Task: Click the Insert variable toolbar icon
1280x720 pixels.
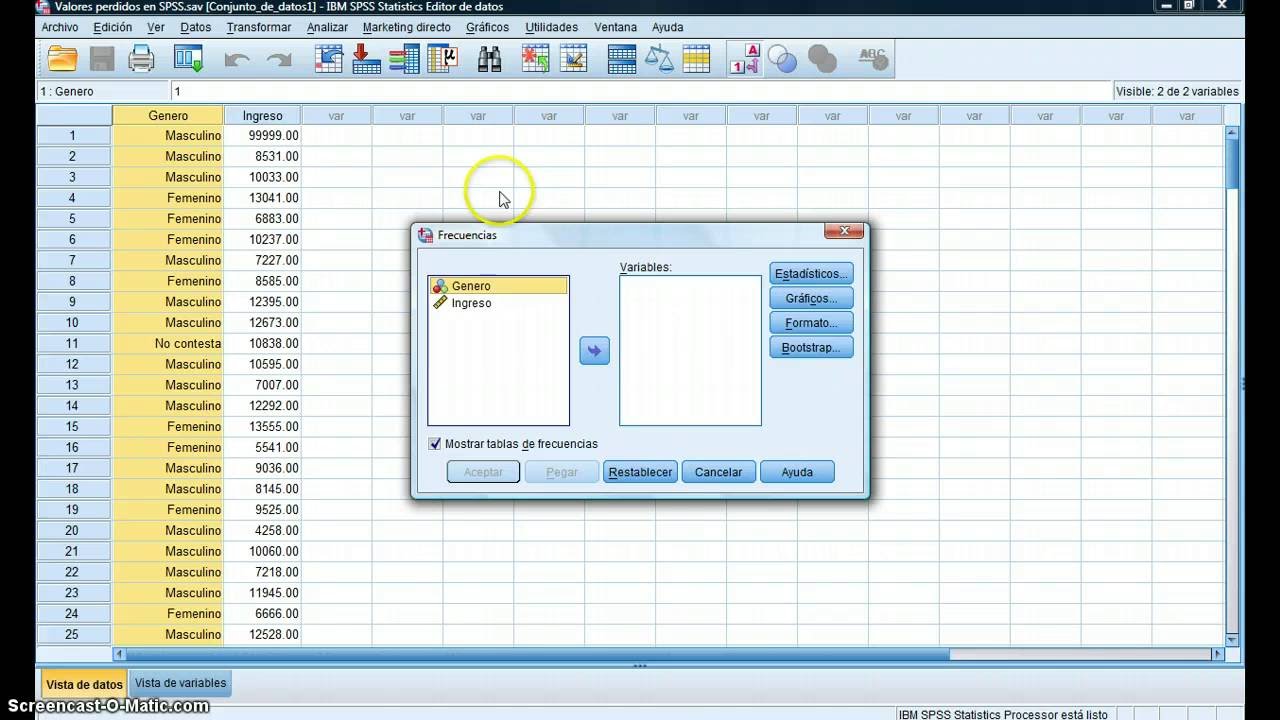Action: pos(574,59)
